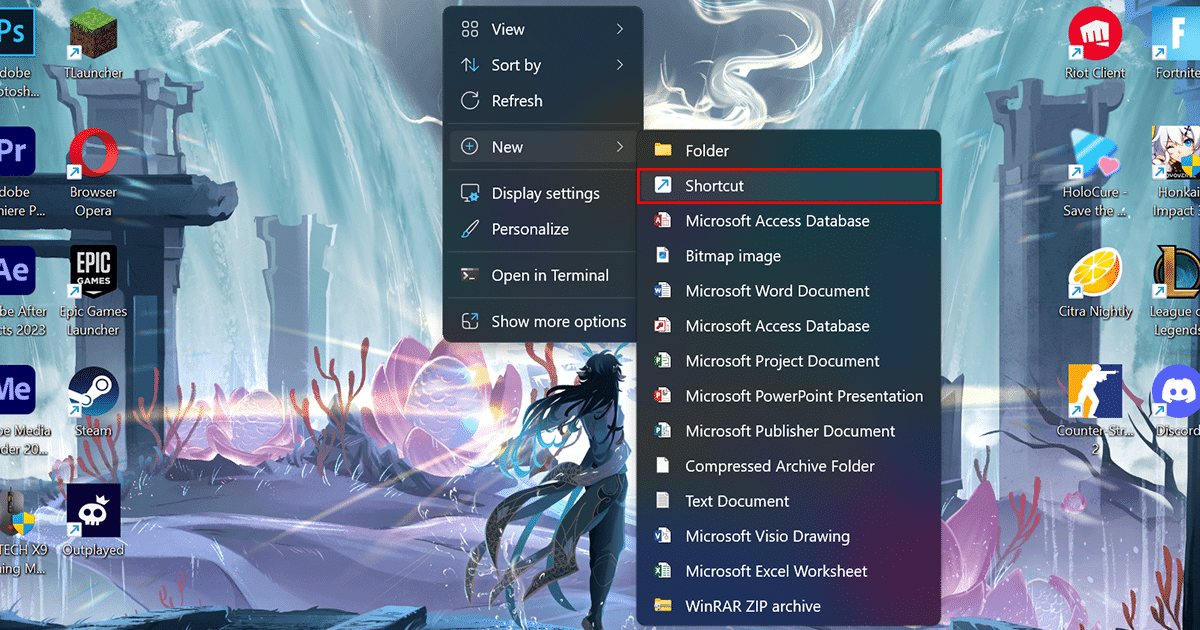Select Open in Terminal
Screen dimensions: 1200x630
(543, 275)
